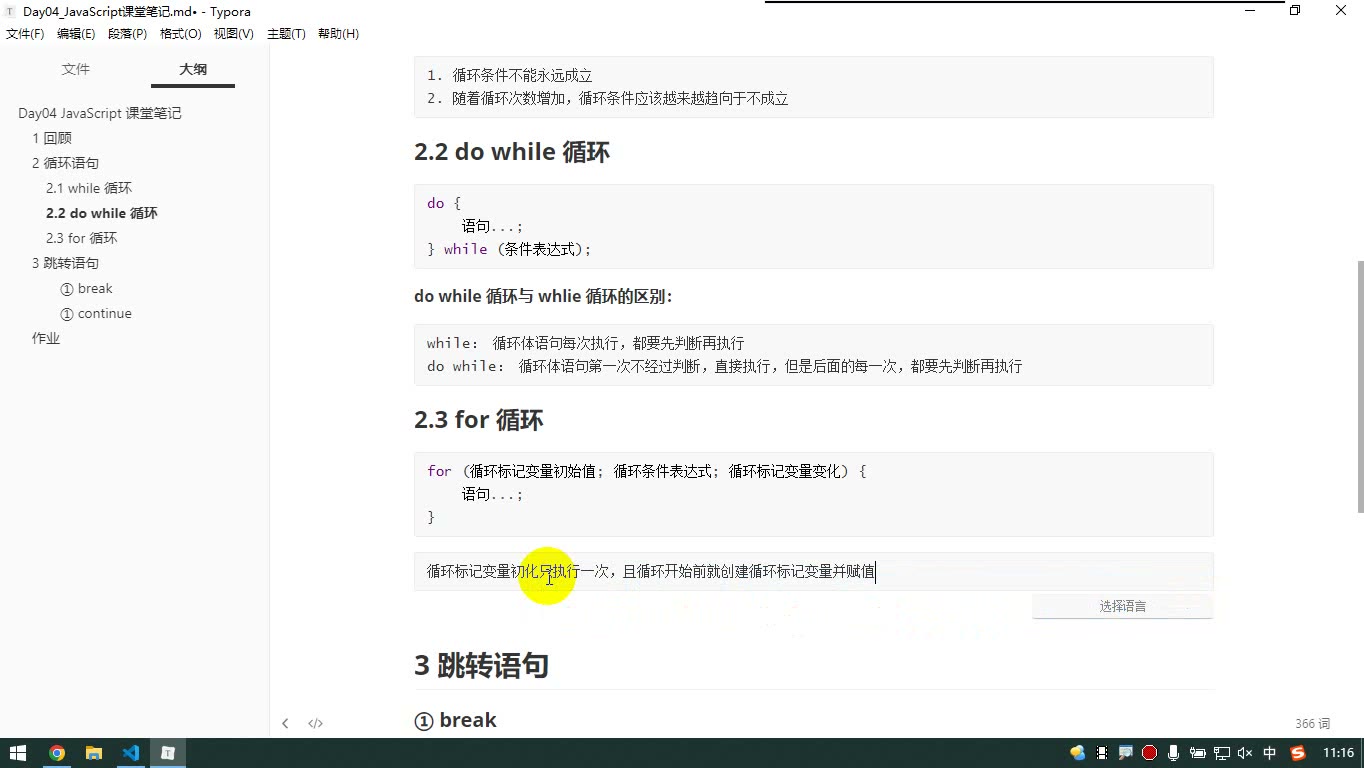Go to outline item 作业
The width and height of the screenshot is (1364, 768).
coord(46,338)
